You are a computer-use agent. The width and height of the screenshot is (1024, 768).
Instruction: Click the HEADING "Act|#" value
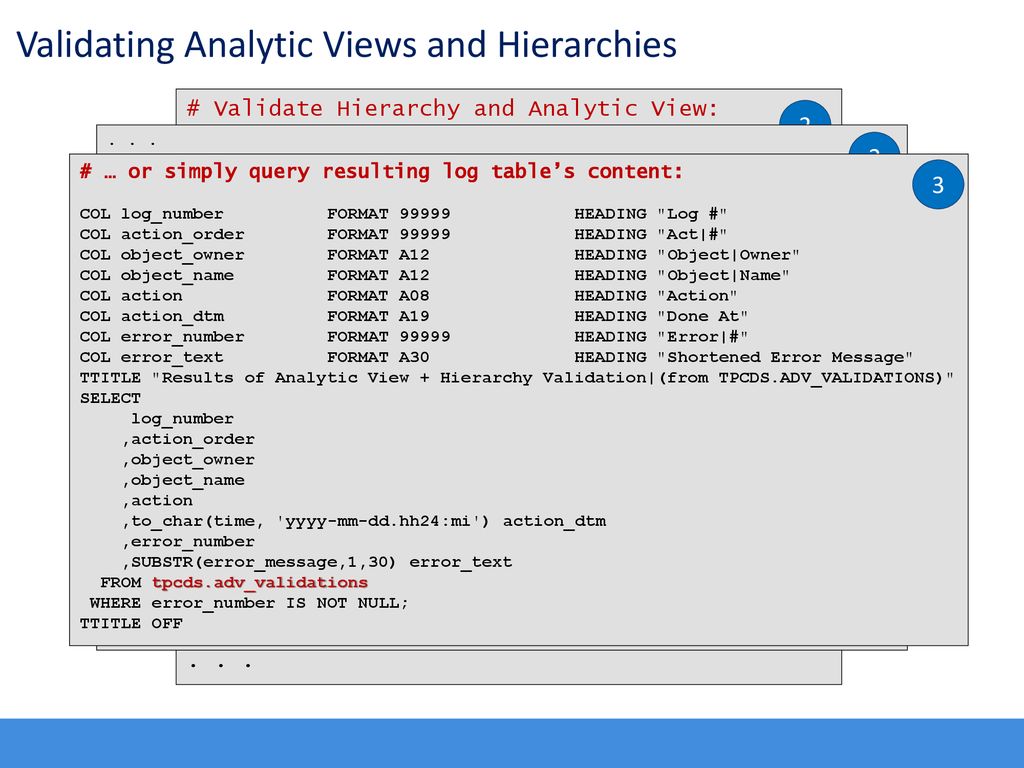pyautogui.click(x=692, y=234)
